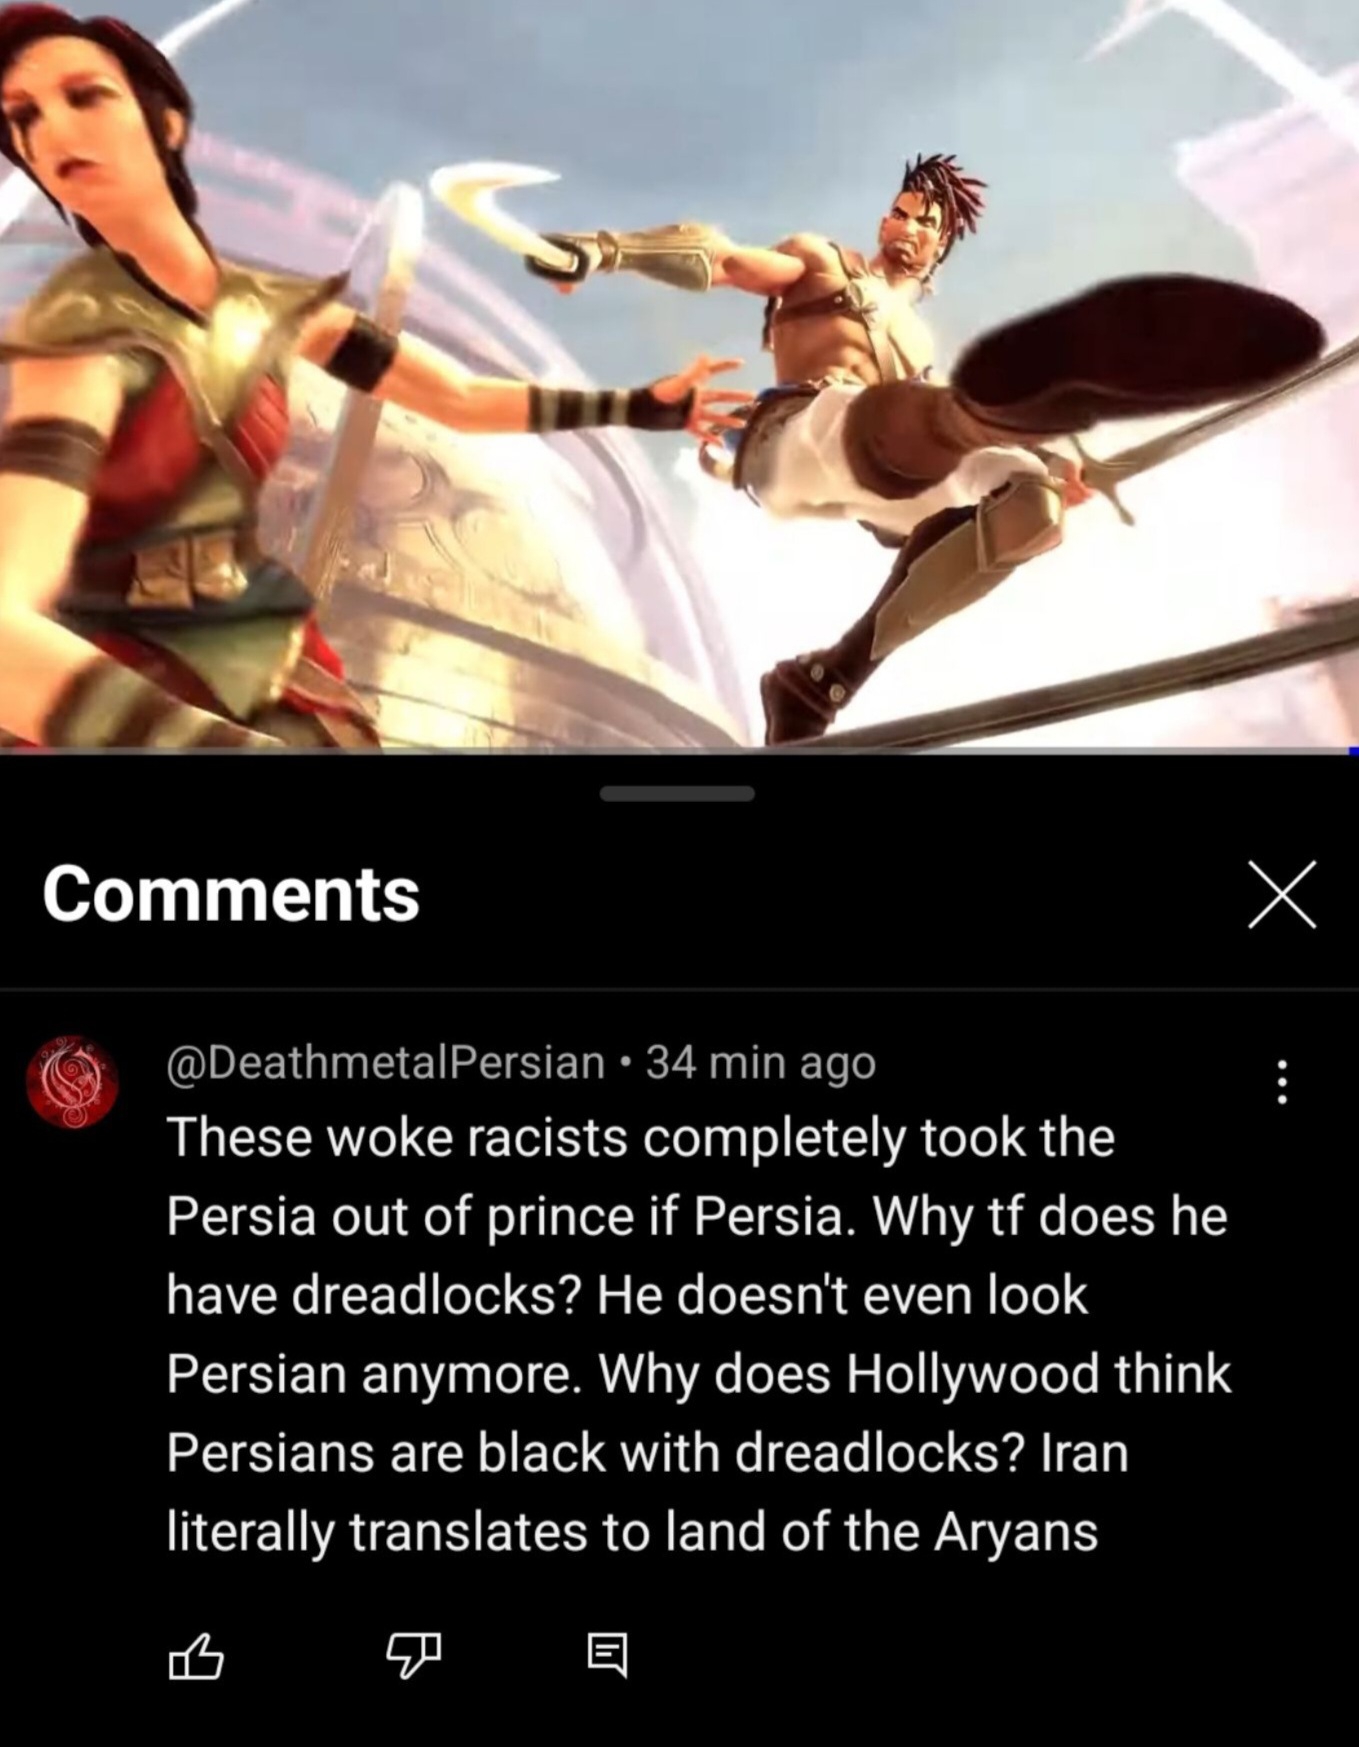Open replies with the reply icon
This screenshot has width=1359, height=1747.
607,1655
